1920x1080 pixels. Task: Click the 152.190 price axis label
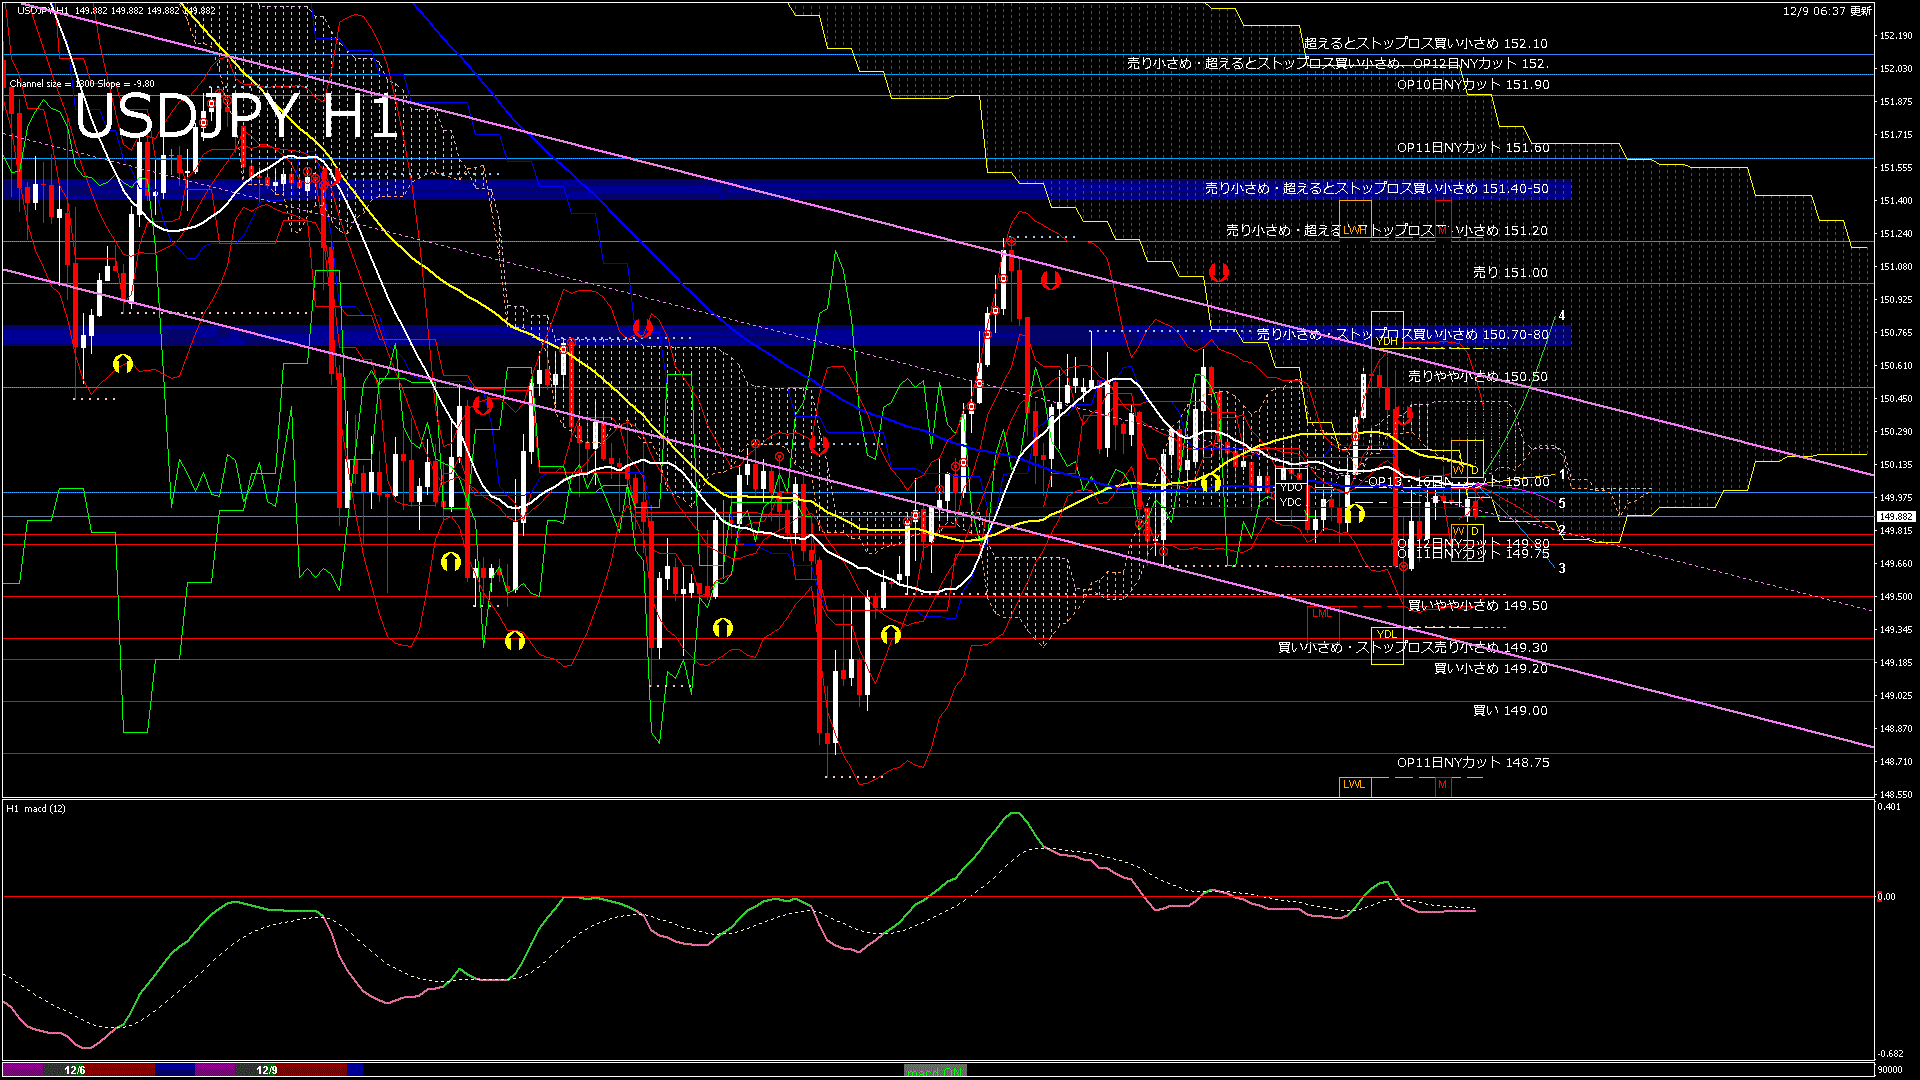[1896, 36]
